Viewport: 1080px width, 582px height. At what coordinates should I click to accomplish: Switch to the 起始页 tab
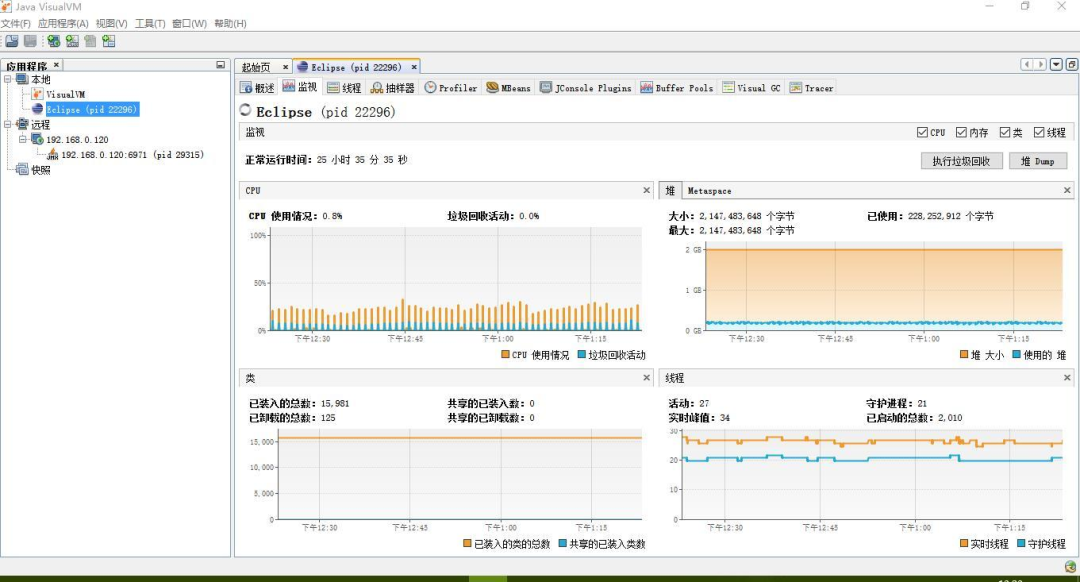coord(258,66)
